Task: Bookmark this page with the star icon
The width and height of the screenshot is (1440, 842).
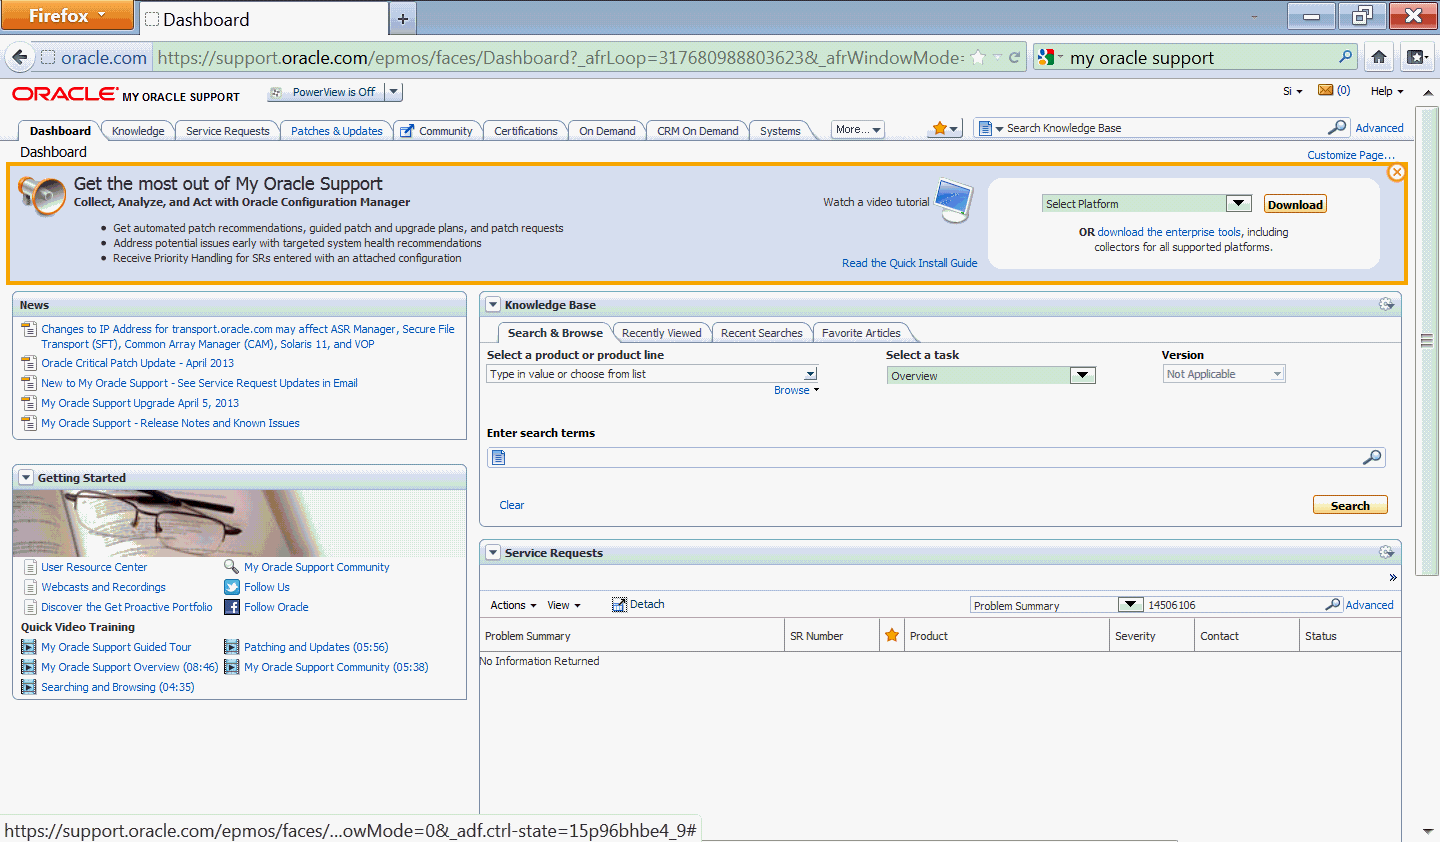Action: click(x=978, y=57)
